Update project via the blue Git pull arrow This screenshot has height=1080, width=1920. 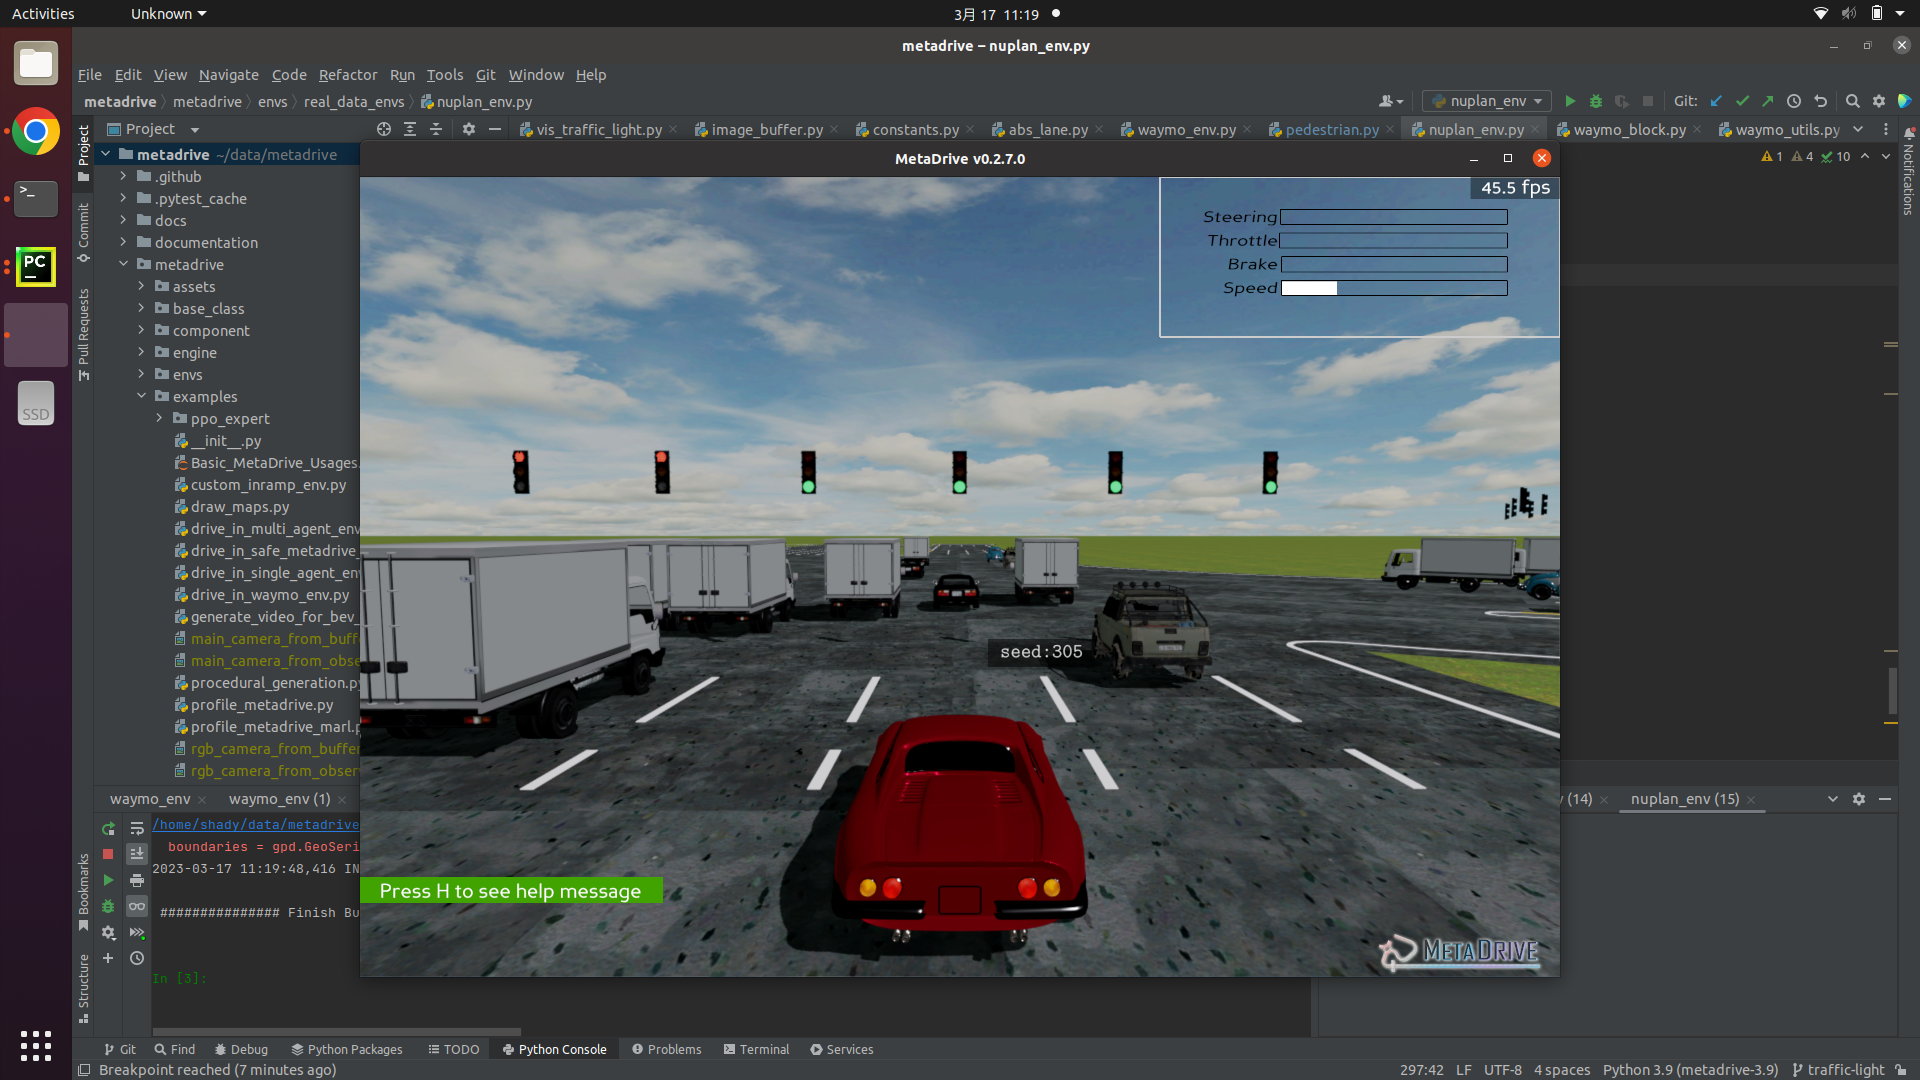1717,101
